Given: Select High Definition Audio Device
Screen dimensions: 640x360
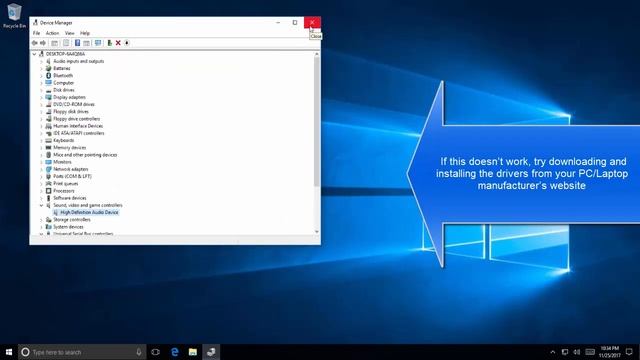Looking at the screenshot, I should [89, 212].
